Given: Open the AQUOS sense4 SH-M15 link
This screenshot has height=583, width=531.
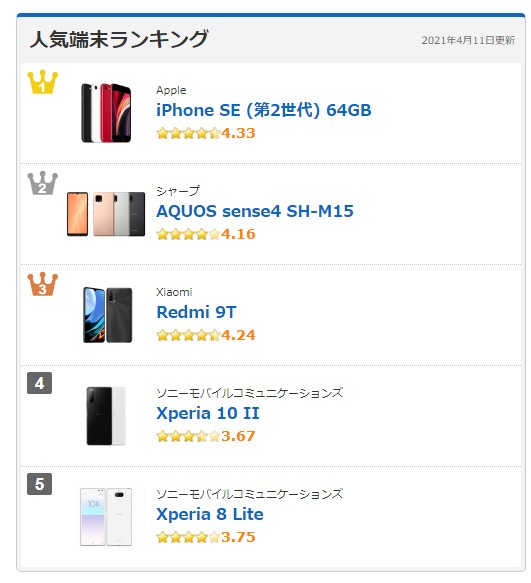Looking at the screenshot, I should tap(255, 211).
